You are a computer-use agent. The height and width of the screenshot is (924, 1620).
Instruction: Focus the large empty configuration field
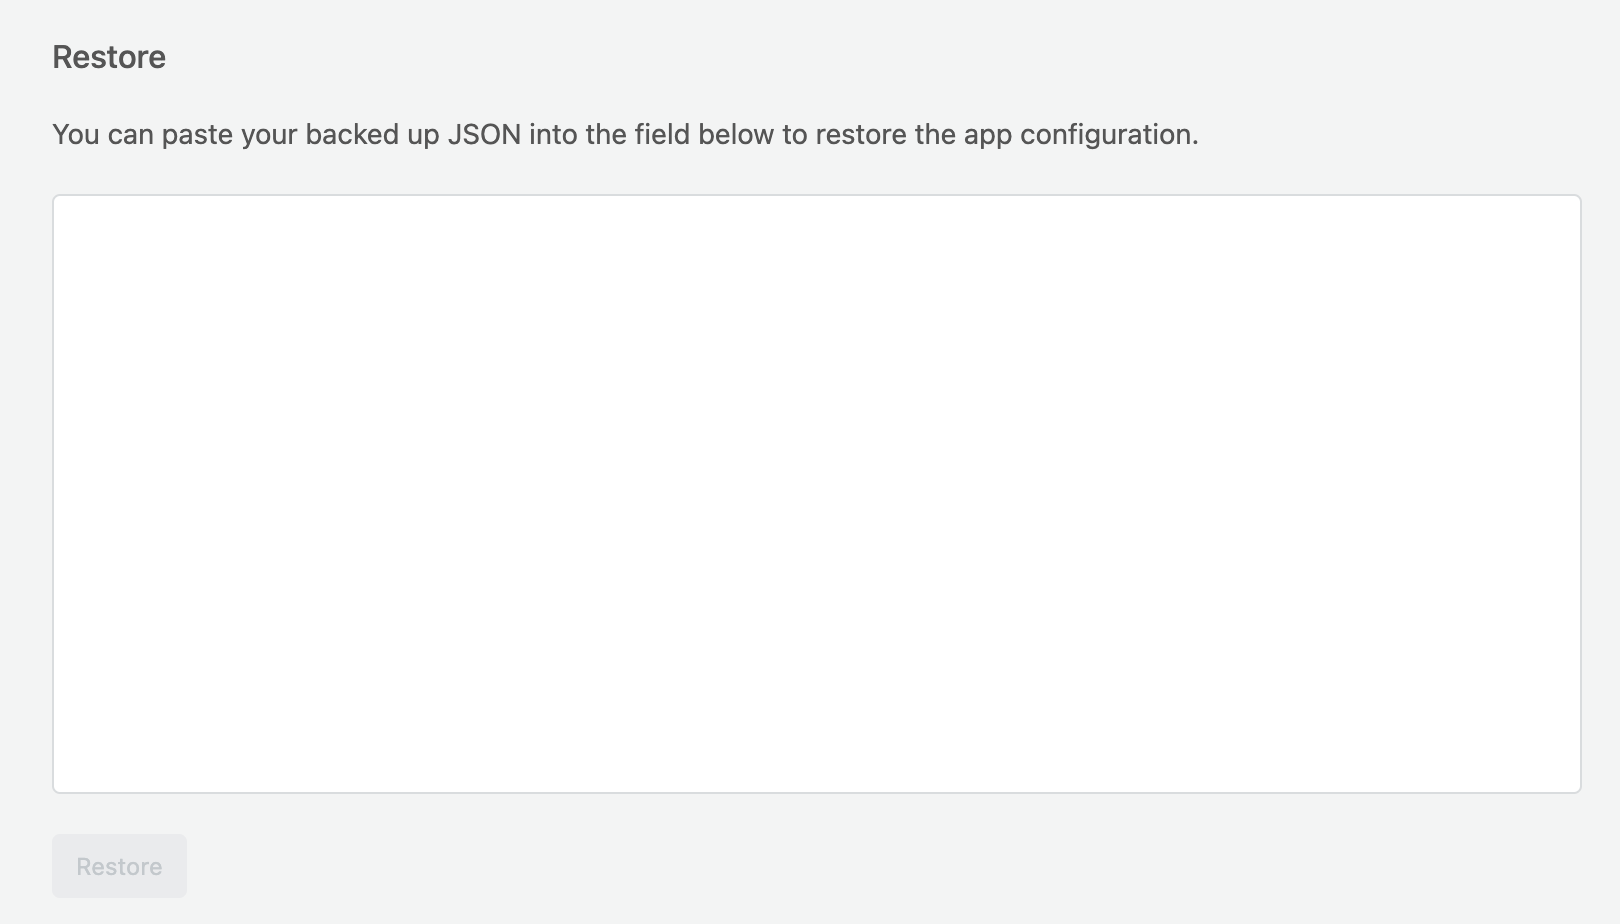tap(816, 494)
